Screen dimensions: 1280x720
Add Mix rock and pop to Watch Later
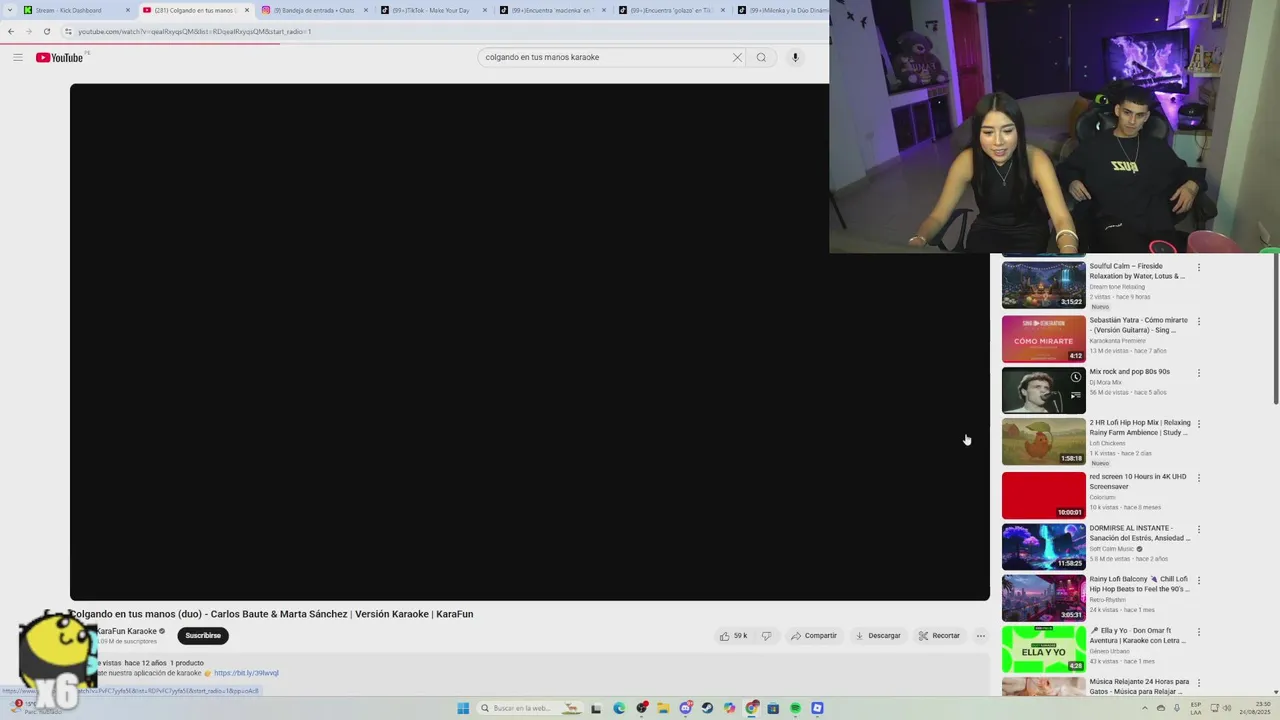tap(1075, 377)
